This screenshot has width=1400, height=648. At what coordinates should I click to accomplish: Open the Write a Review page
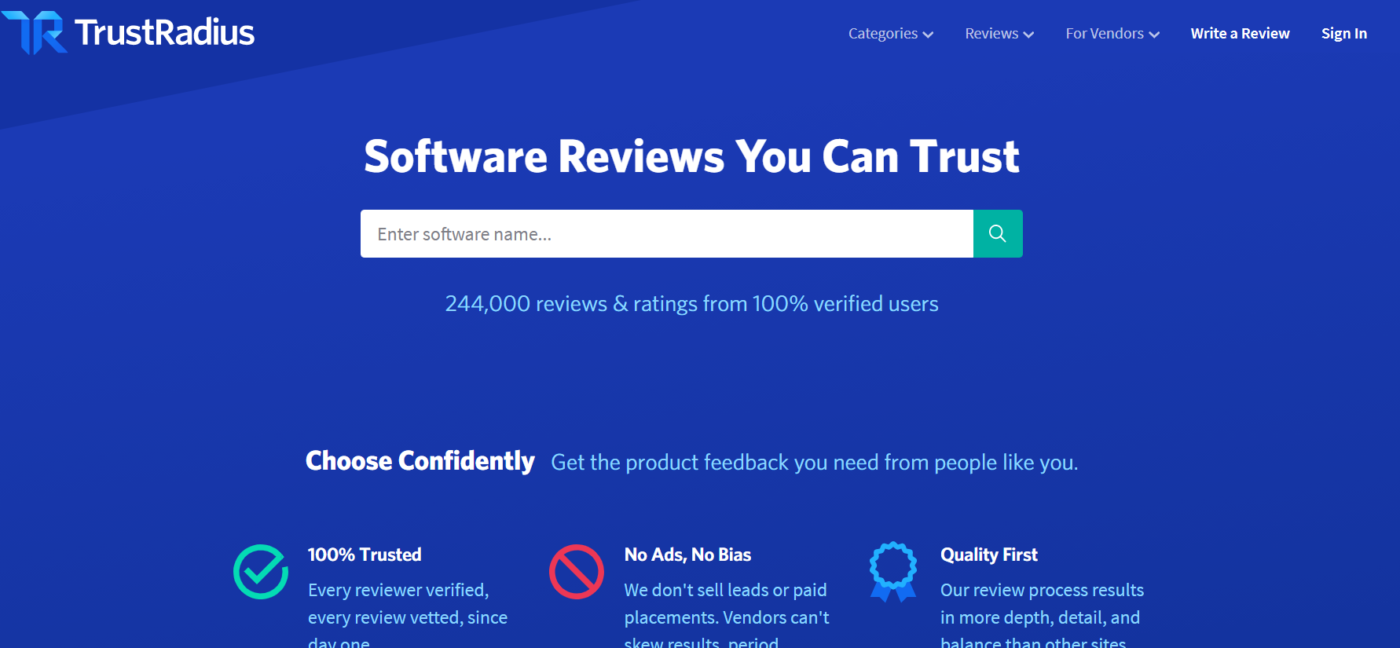(1239, 34)
